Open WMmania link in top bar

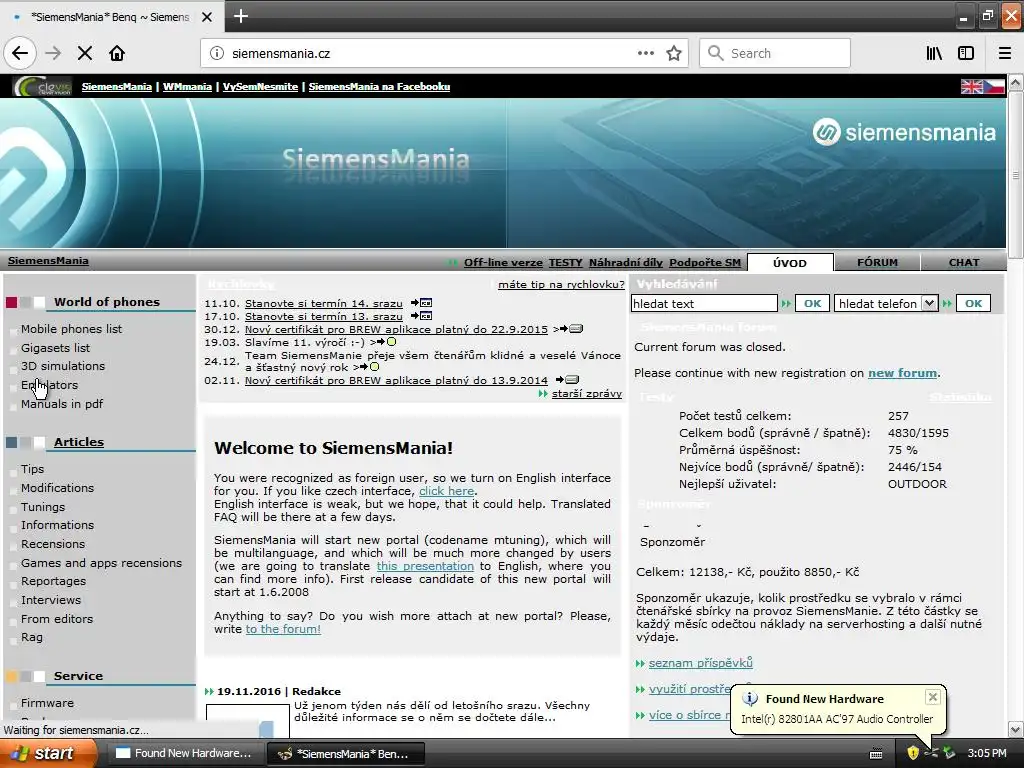tap(187, 86)
